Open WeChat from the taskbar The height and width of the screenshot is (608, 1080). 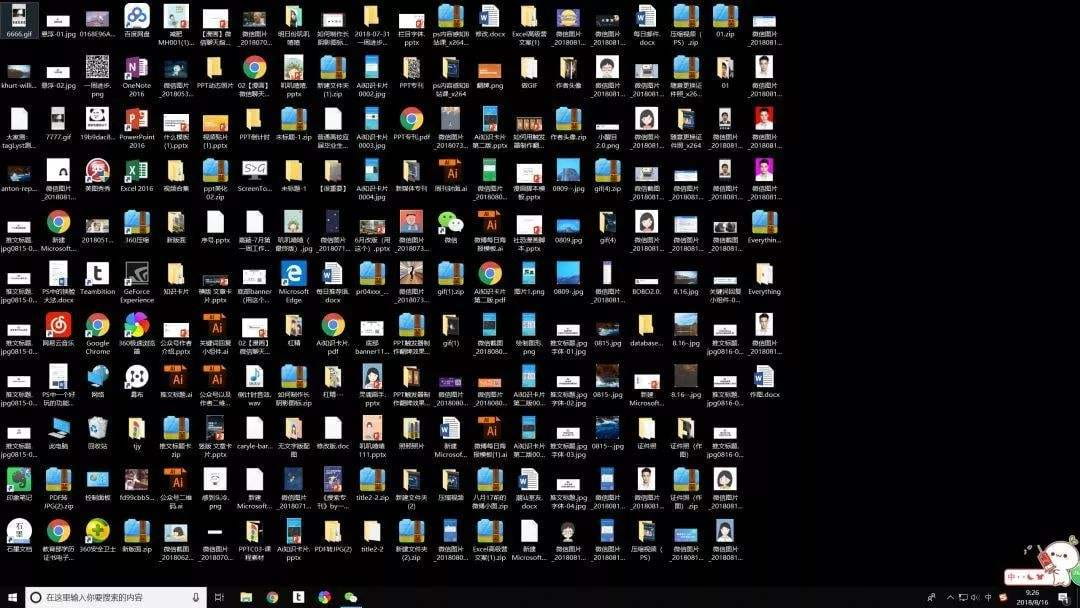click(350, 597)
